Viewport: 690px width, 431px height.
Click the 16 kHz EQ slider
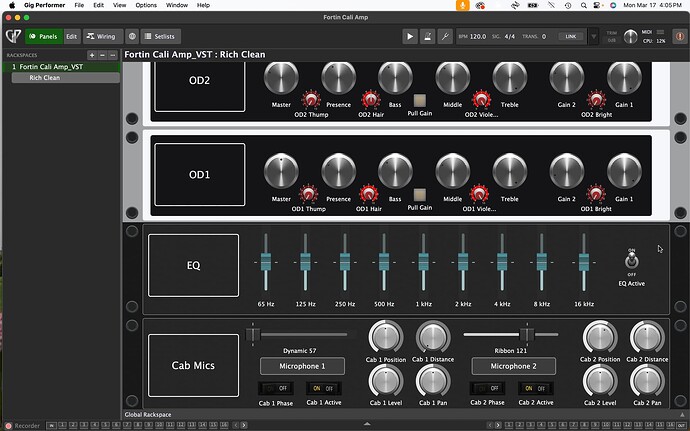(584, 262)
